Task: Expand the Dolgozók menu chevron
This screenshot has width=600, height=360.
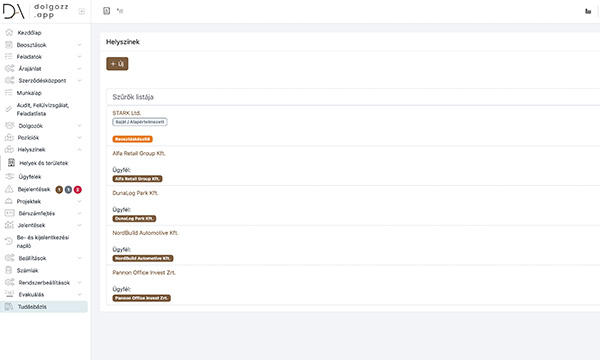Action: [x=79, y=125]
